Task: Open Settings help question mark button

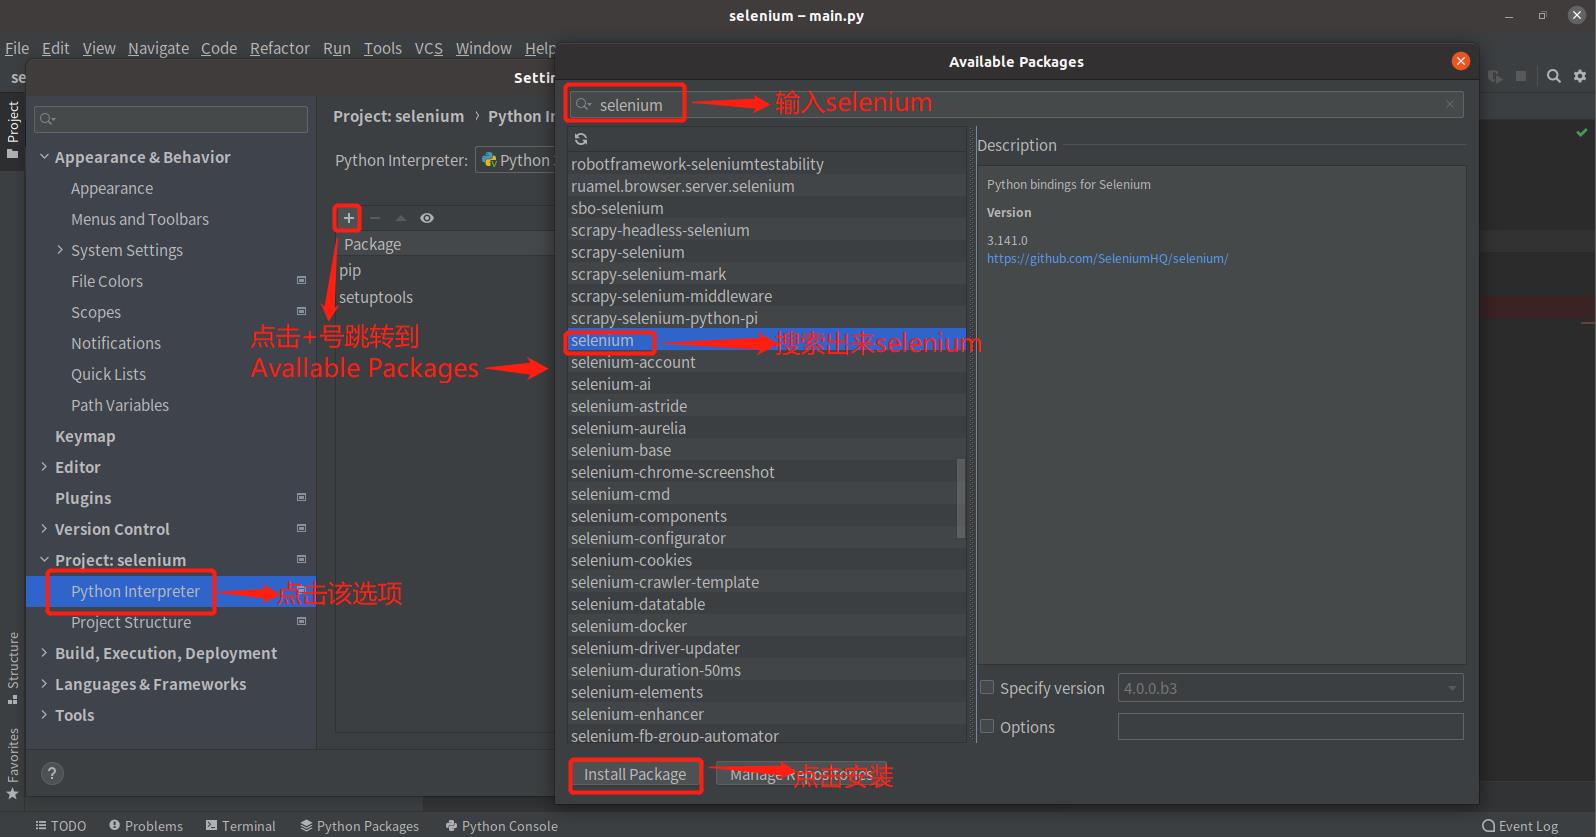Action: 52,773
